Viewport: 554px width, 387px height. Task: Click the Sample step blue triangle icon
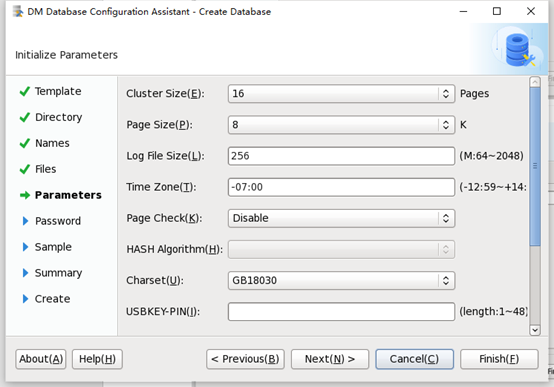tap(25, 247)
